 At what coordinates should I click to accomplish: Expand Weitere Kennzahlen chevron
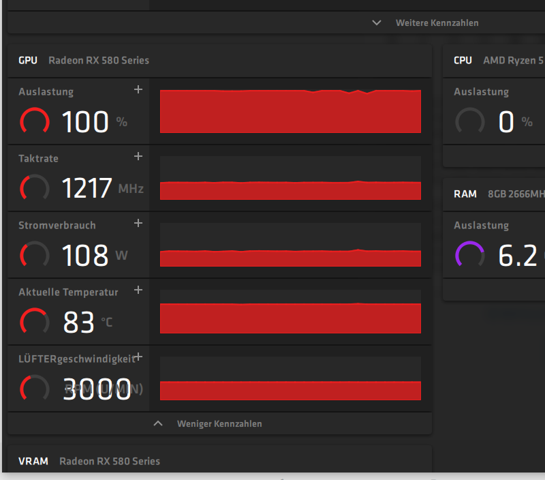[376, 23]
